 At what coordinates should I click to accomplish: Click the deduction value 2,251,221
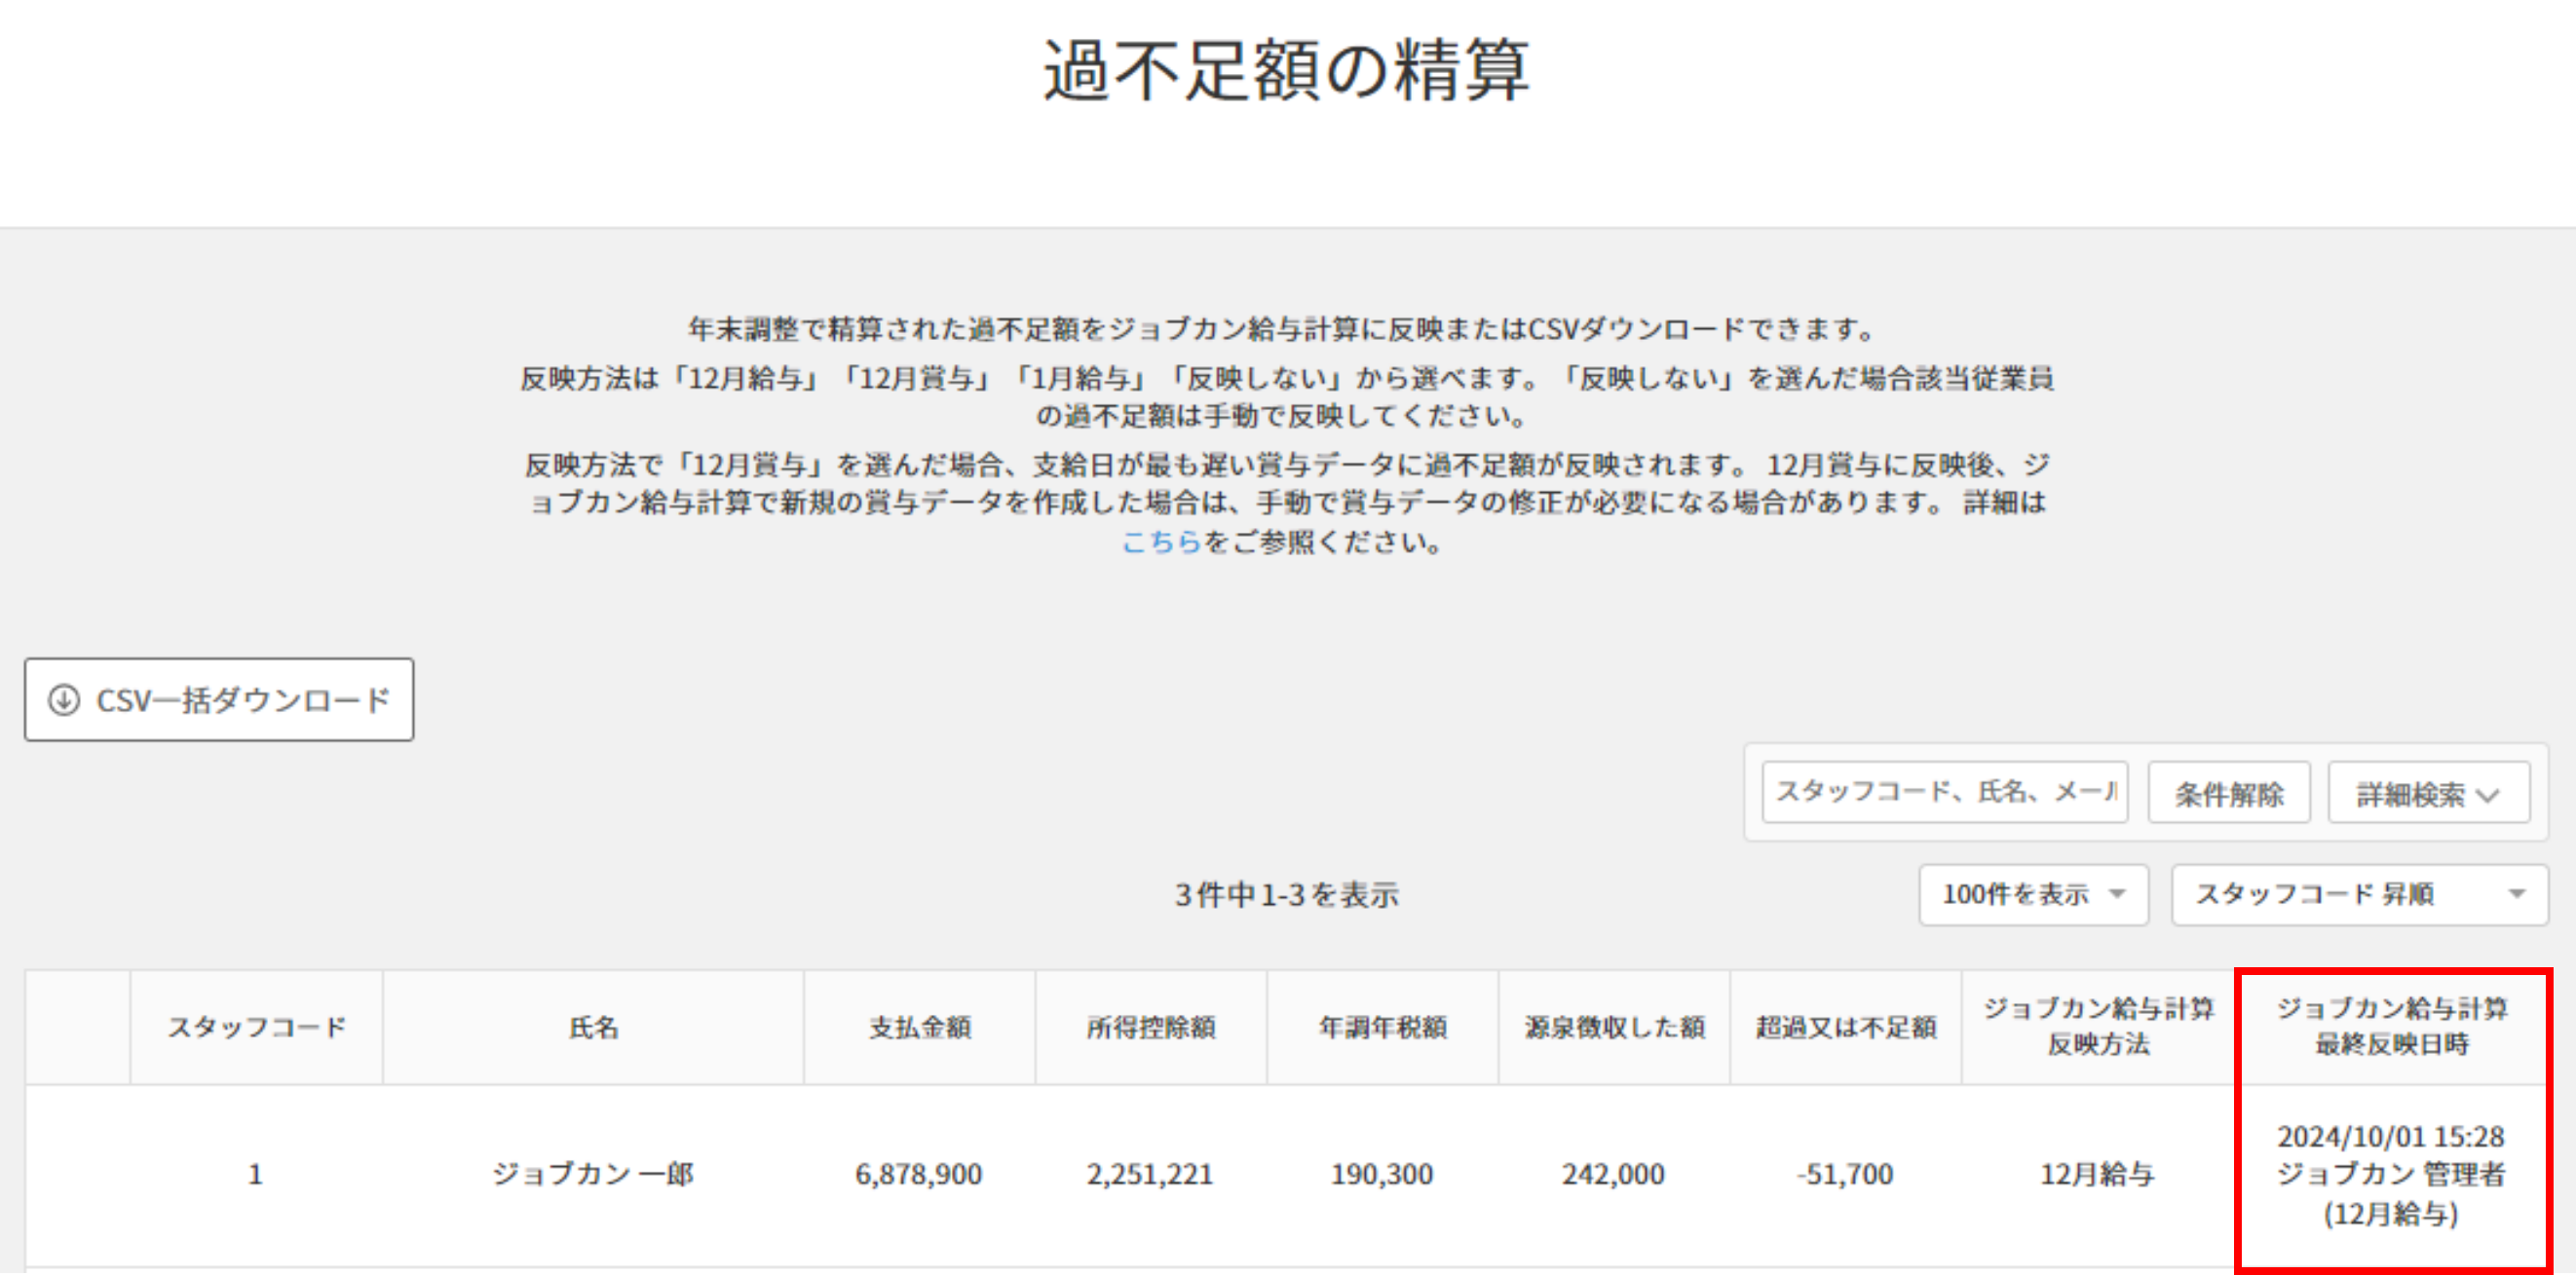(x=1150, y=1175)
